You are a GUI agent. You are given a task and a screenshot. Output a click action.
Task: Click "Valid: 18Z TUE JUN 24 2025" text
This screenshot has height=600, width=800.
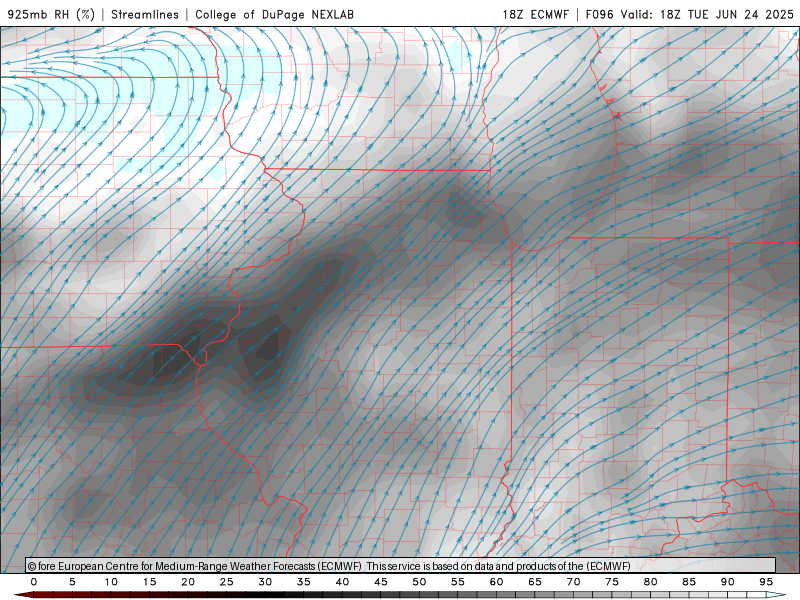point(707,14)
